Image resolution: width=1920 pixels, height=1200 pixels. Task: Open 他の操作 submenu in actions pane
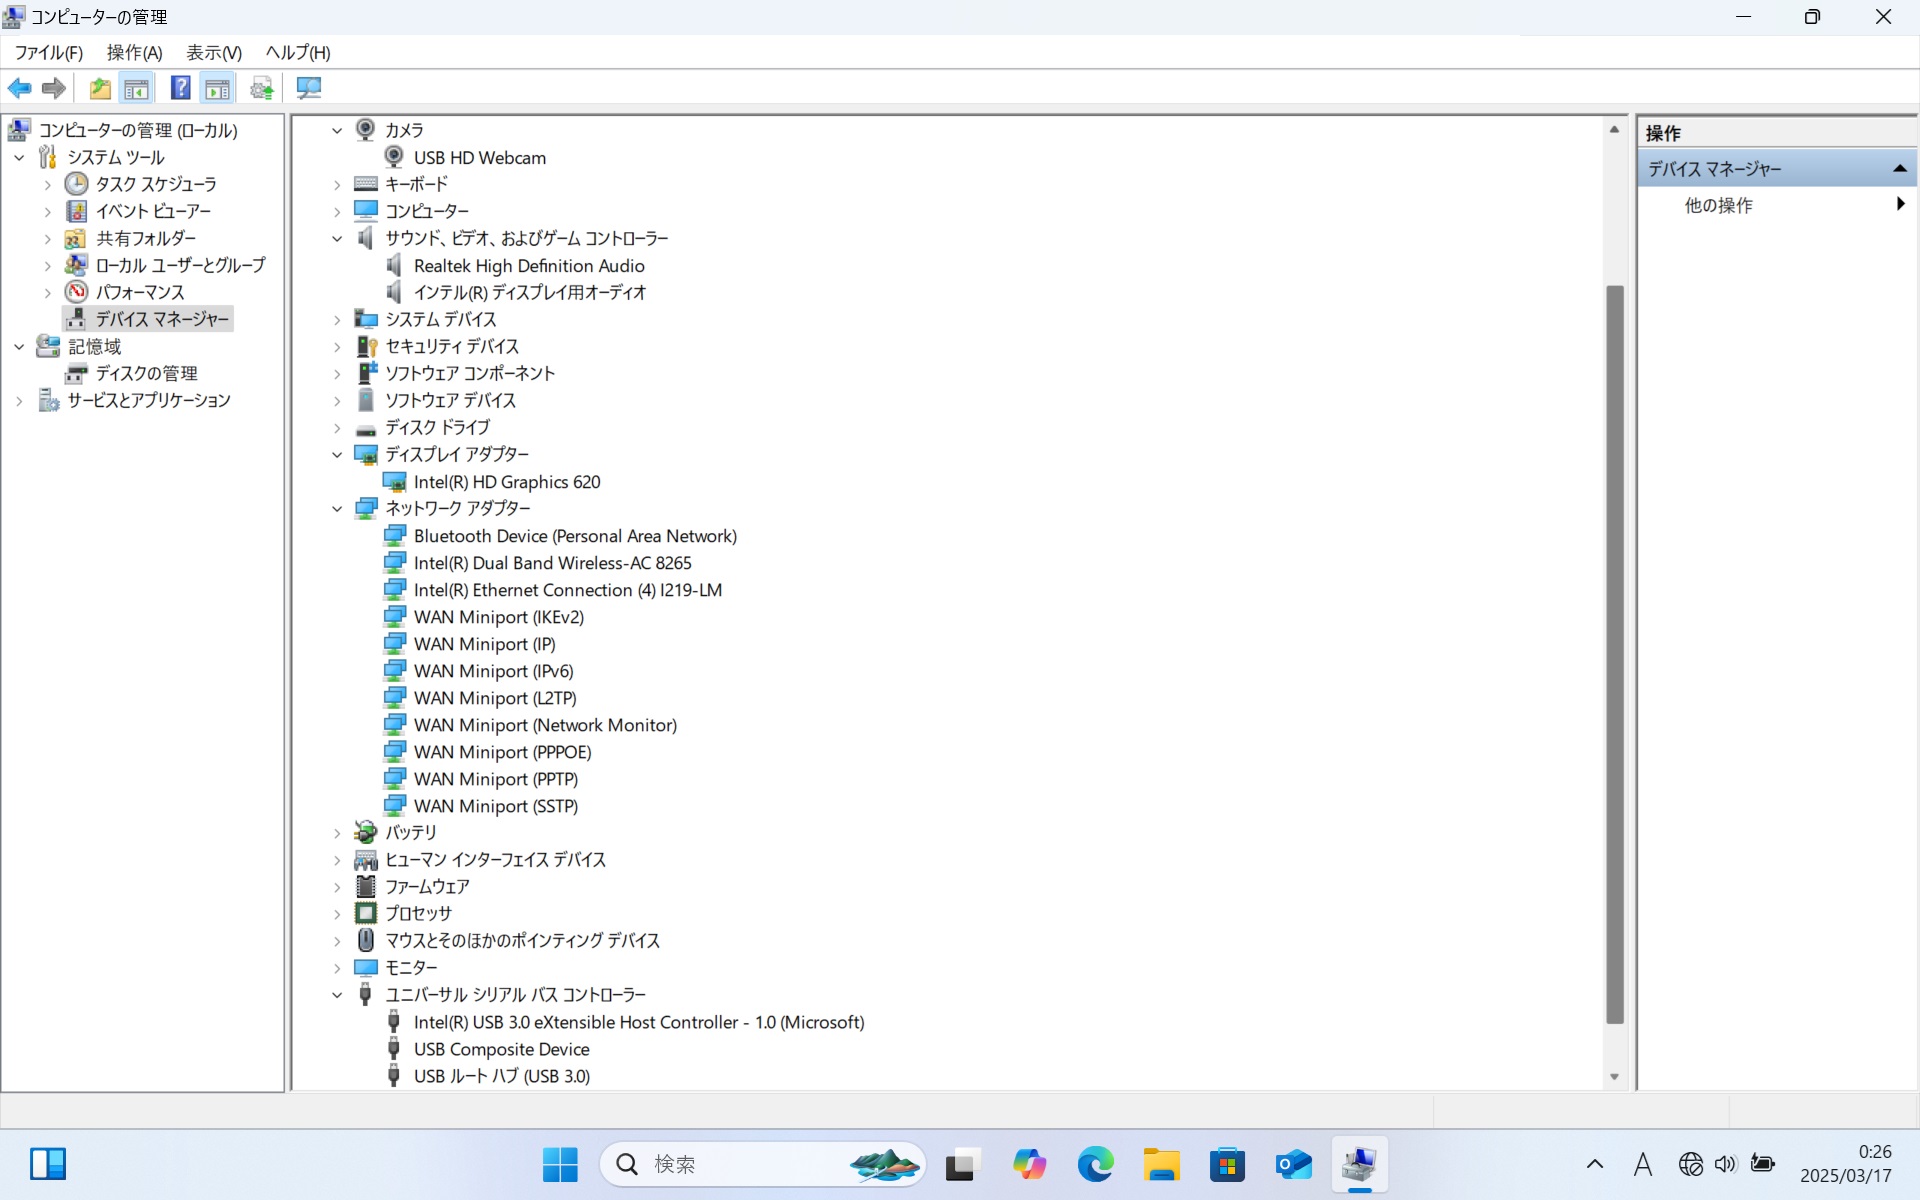pos(1778,205)
